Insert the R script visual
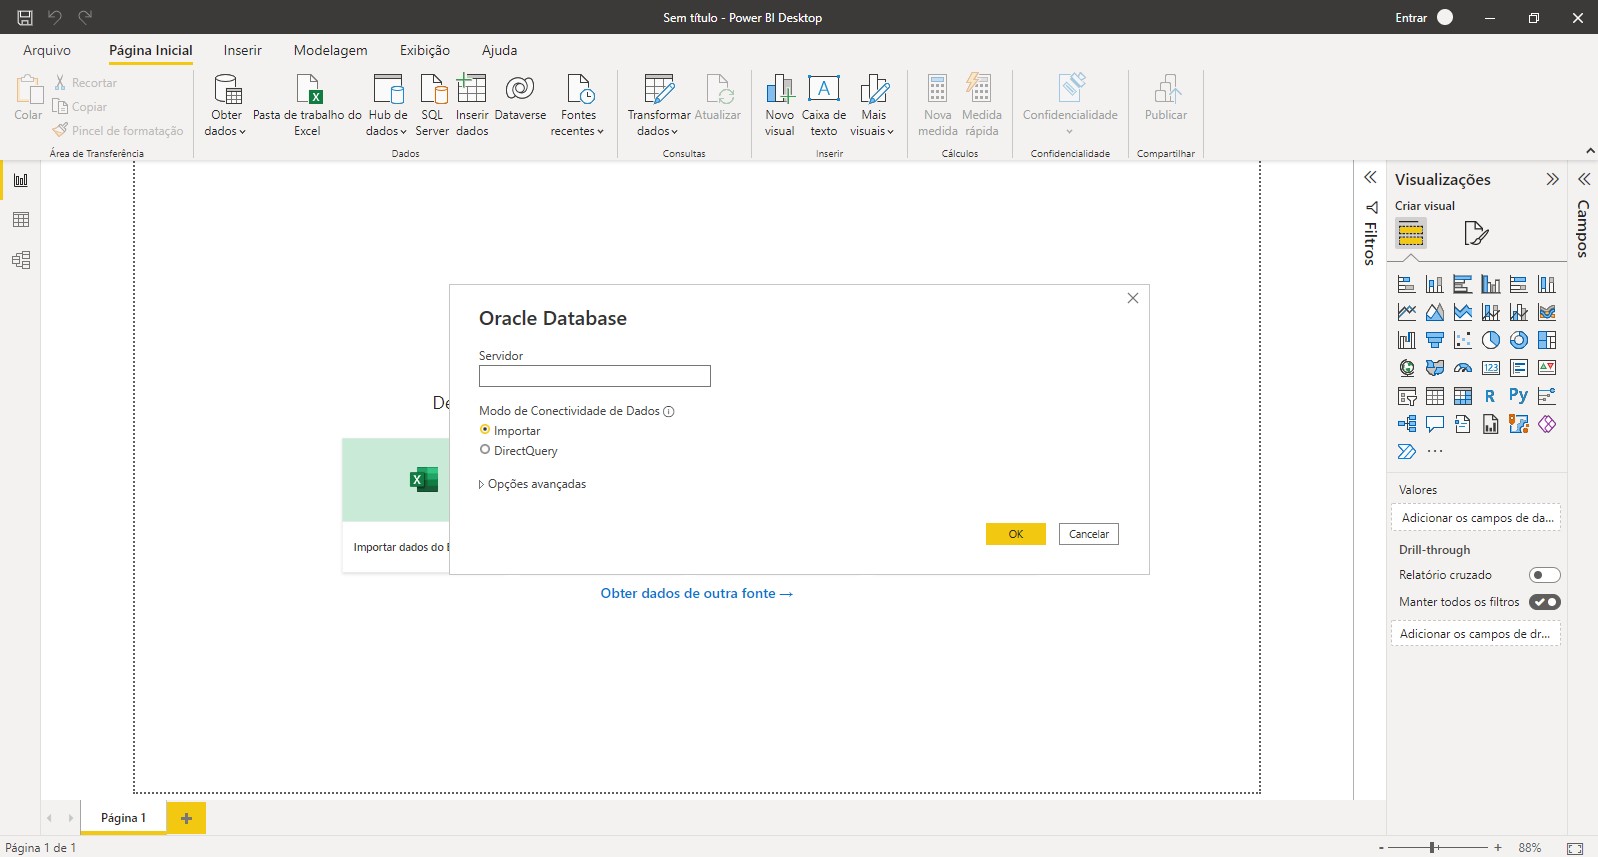 tap(1490, 396)
